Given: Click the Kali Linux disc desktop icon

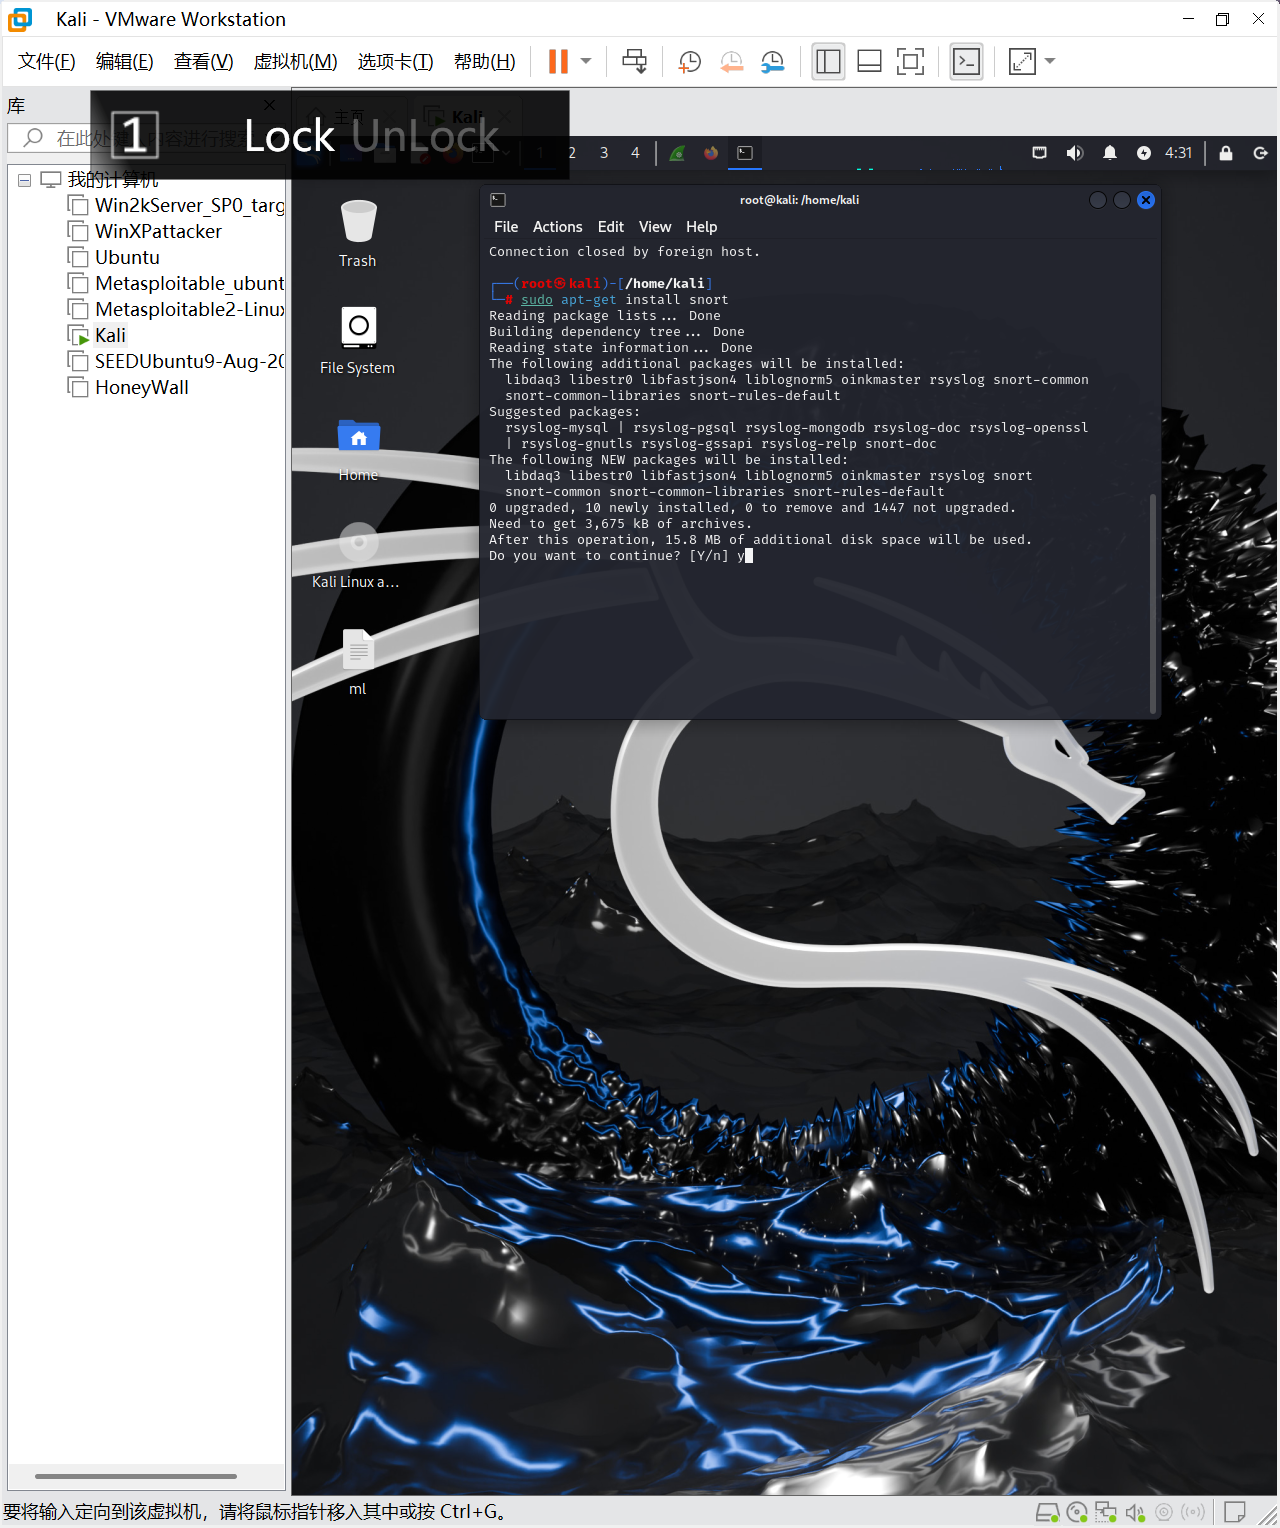Looking at the screenshot, I should [357, 556].
